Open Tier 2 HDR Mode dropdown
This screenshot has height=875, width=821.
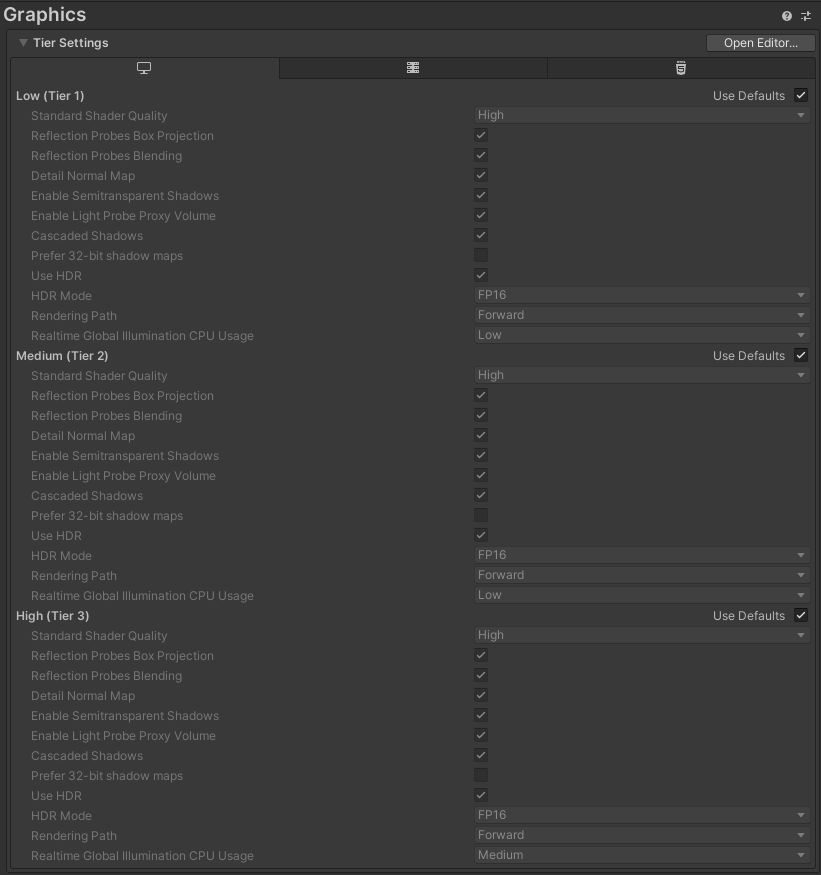(642, 555)
